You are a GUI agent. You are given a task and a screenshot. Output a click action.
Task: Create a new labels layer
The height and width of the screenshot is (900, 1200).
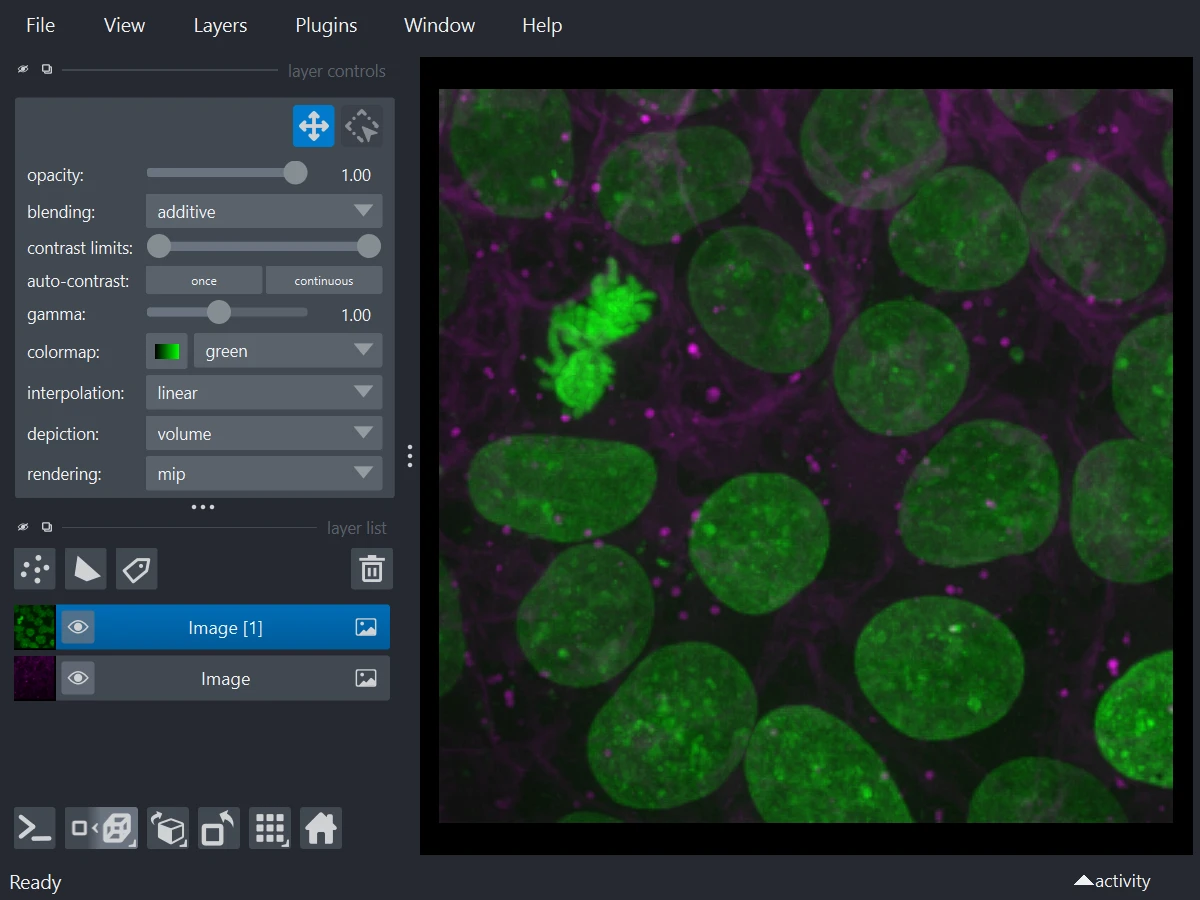pyautogui.click(x=137, y=569)
